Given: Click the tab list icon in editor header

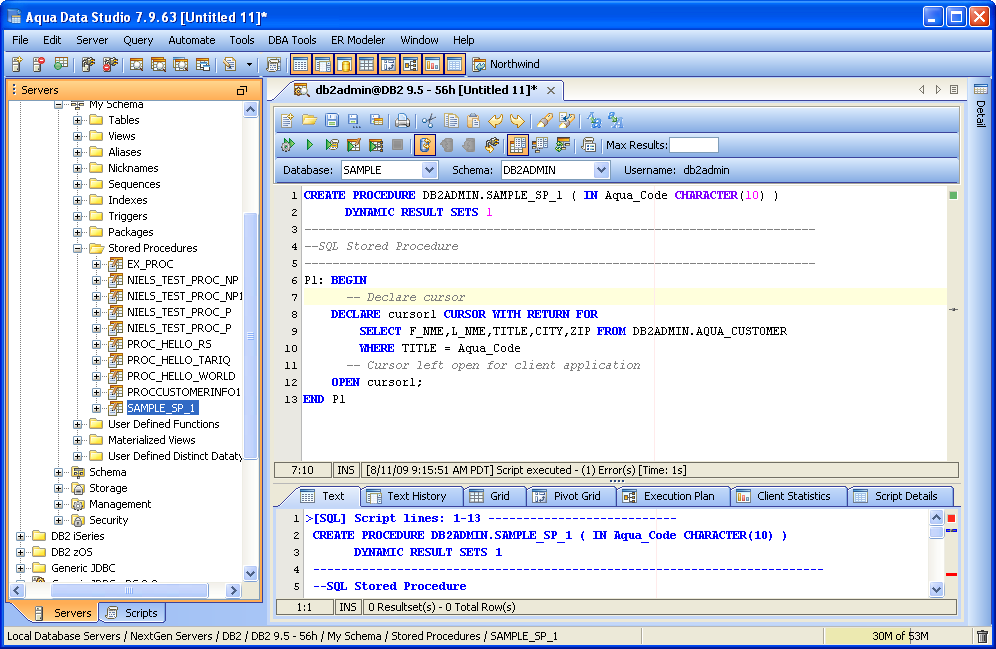Looking at the screenshot, I should coord(954,90).
